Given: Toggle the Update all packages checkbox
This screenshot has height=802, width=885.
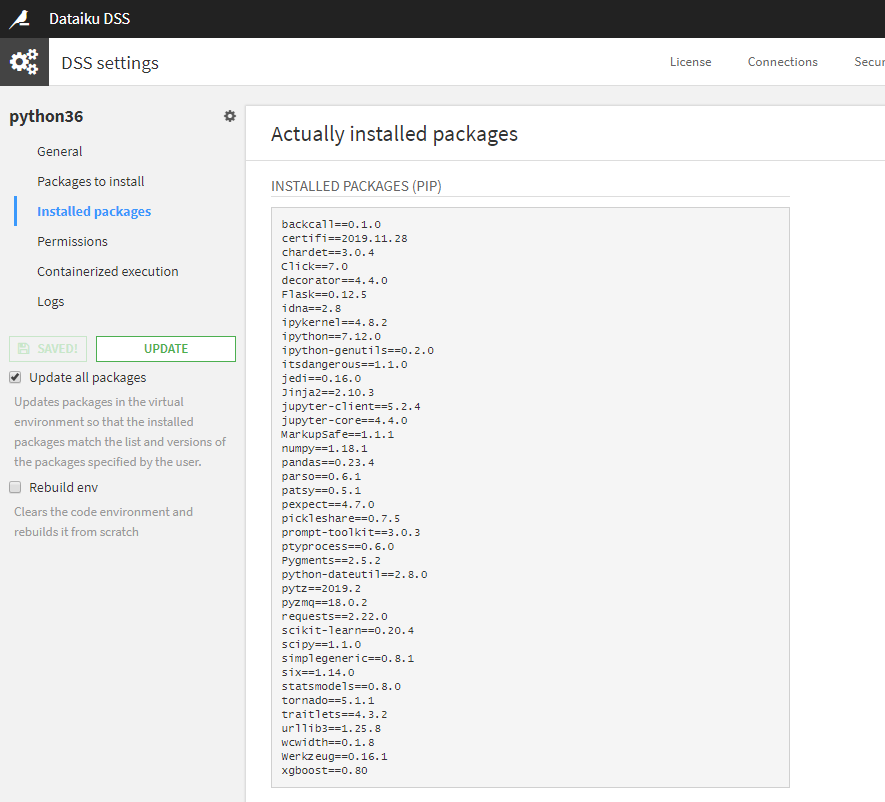Looking at the screenshot, I should click(x=15, y=378).
